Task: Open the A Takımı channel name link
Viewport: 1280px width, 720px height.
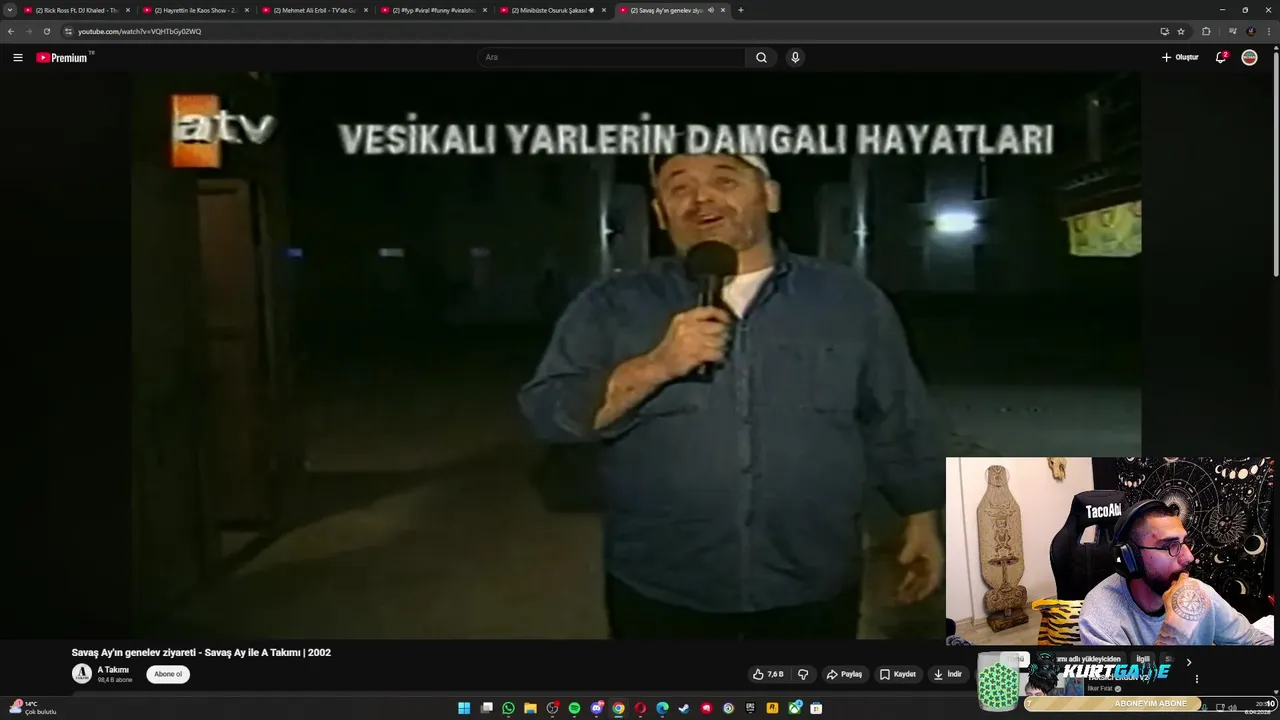Action: [113, 670]
